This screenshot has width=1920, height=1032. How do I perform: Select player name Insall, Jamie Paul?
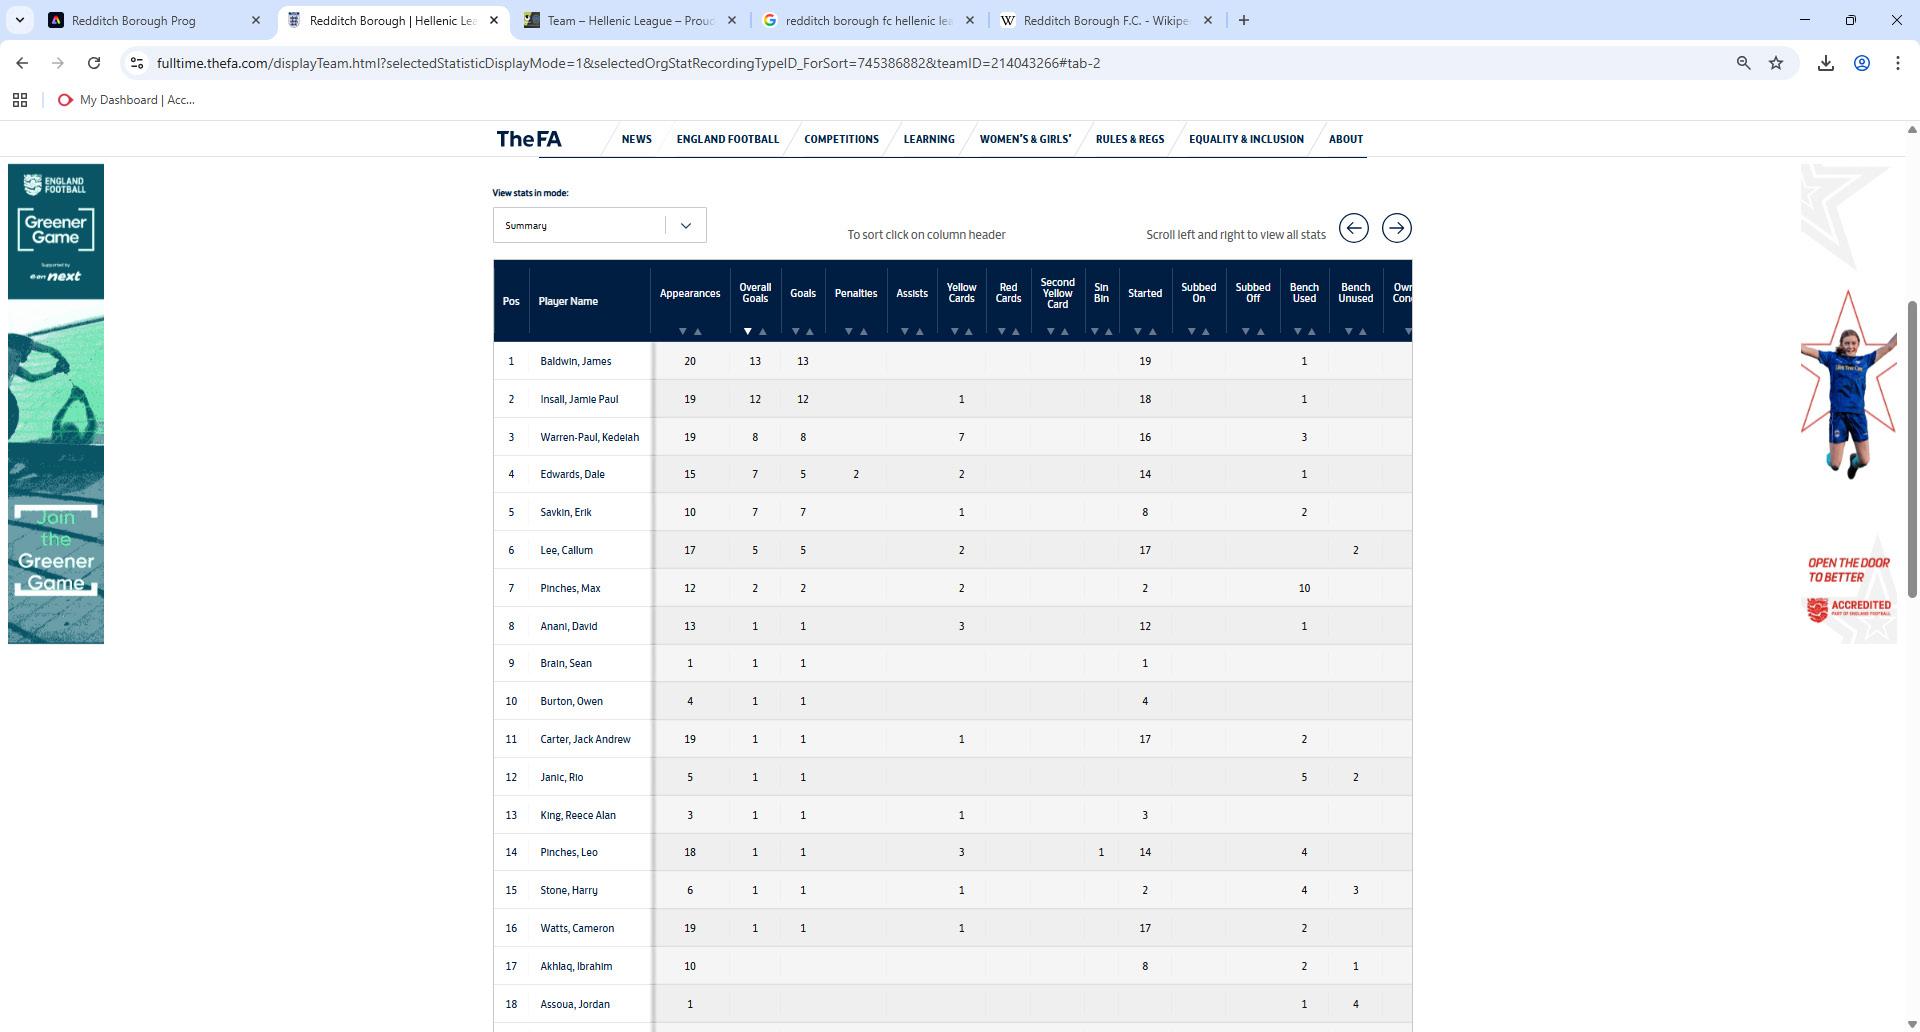[579, 399]
